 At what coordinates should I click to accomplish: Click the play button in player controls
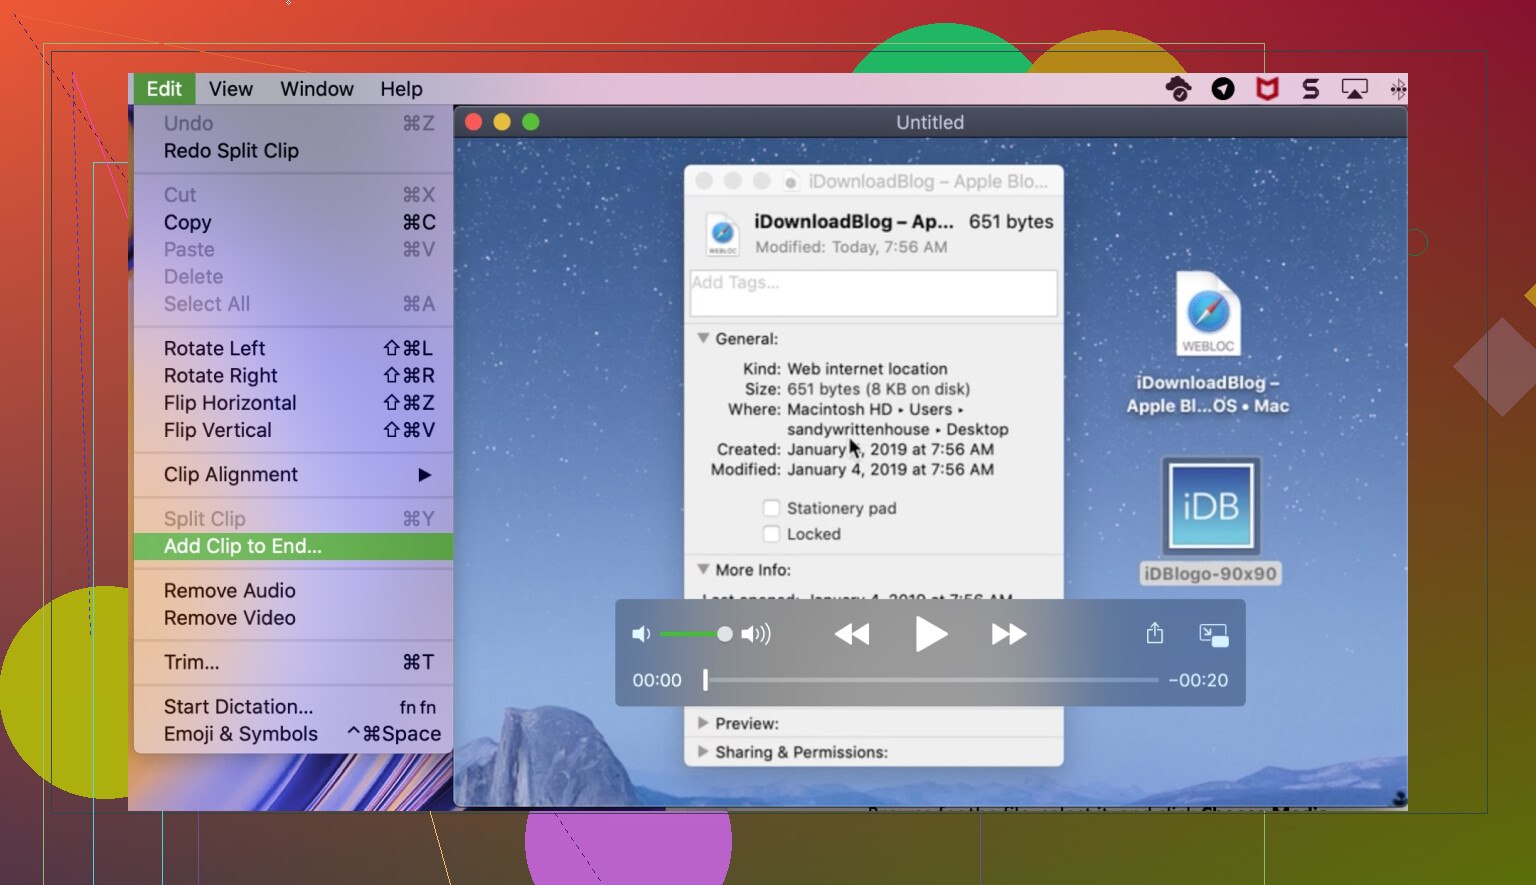[x=930, y=634]
